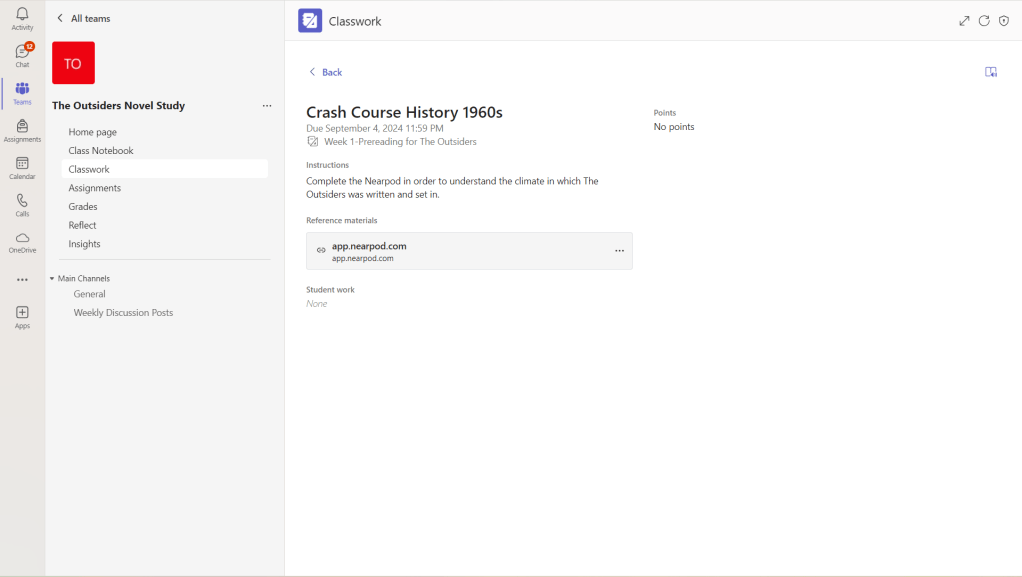Open more options for The Outsiders team

267,106
